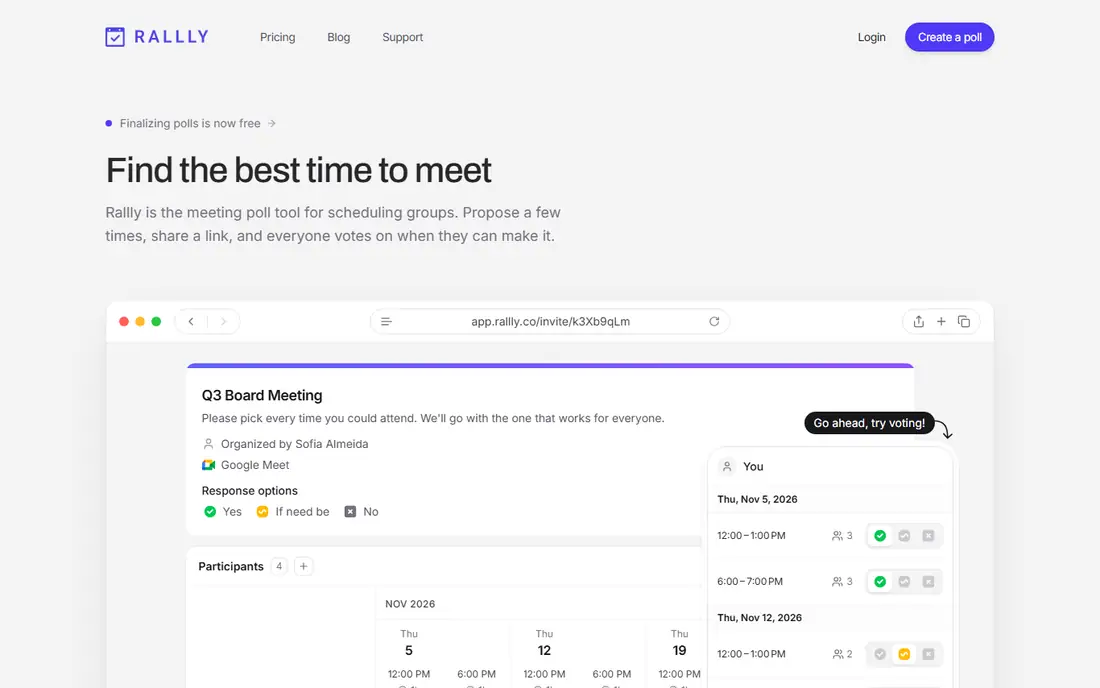Screen dimensions: 1100x688
Task: Vote Yes for Nov 12 12:00–1:00 PM
Action: click(880, 654)
